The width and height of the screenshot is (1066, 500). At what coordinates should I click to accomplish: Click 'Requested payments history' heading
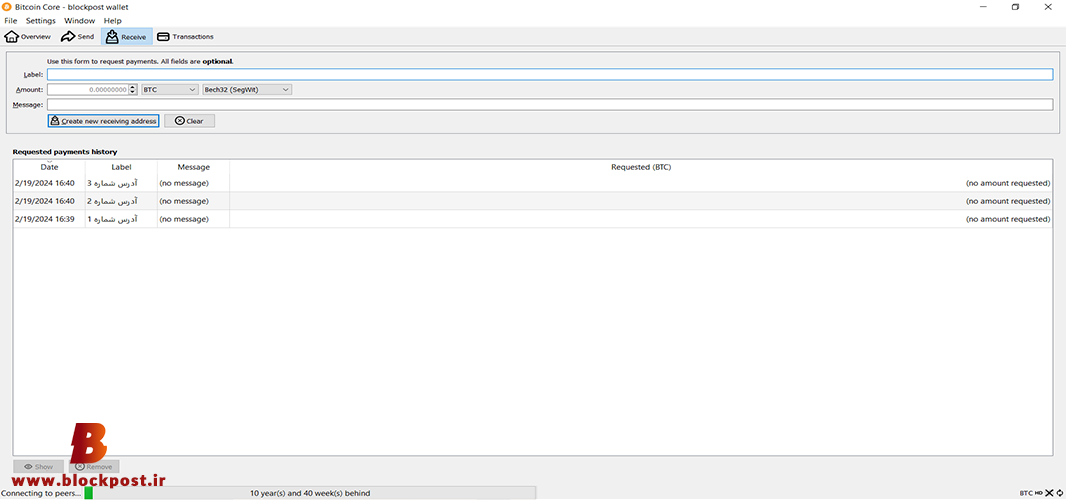[x=65, y=152]
